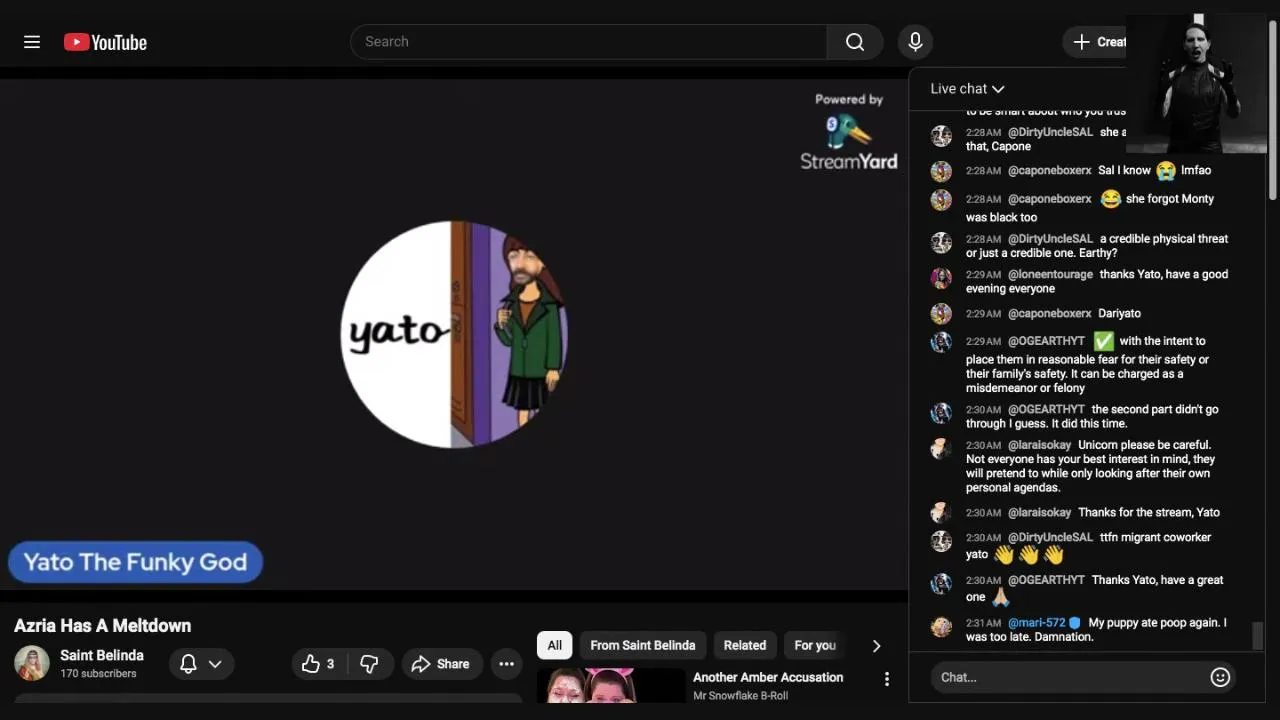Viewport: 1280px width, 720px height.
Task: Click @loneentourage chat username
Action: [1050, 274]
